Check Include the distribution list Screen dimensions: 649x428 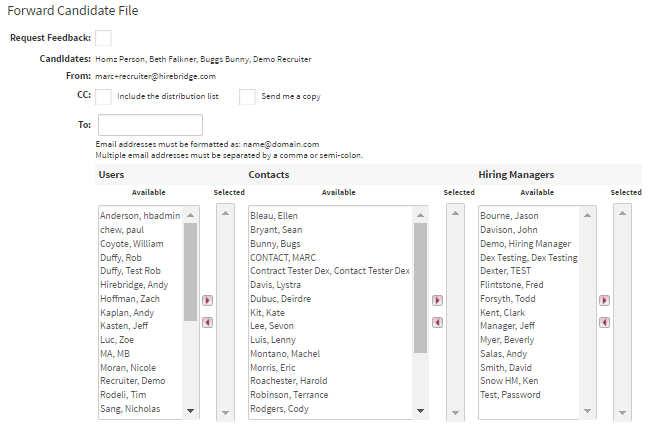coord(103,96)
